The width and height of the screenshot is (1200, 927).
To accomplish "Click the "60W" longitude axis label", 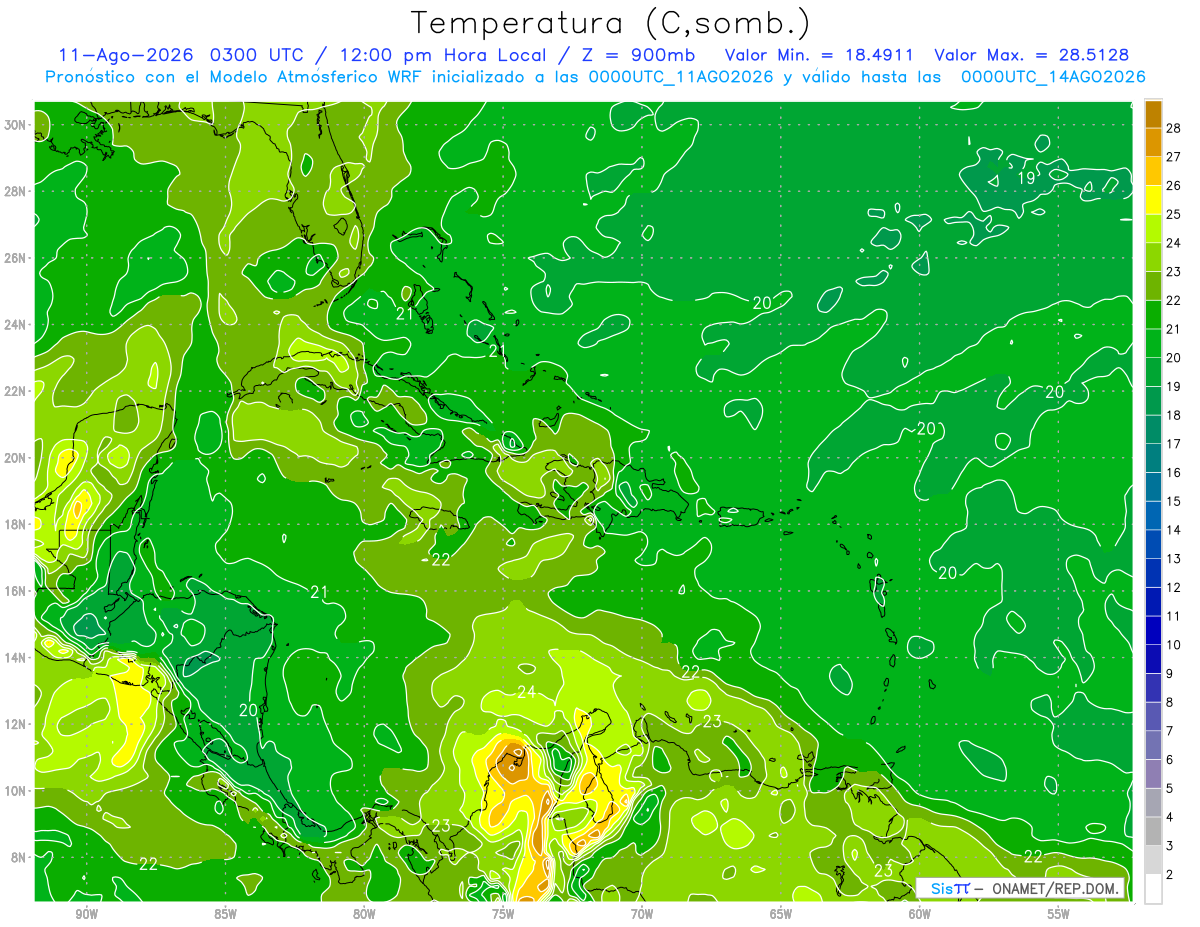I will click(920, 914).
